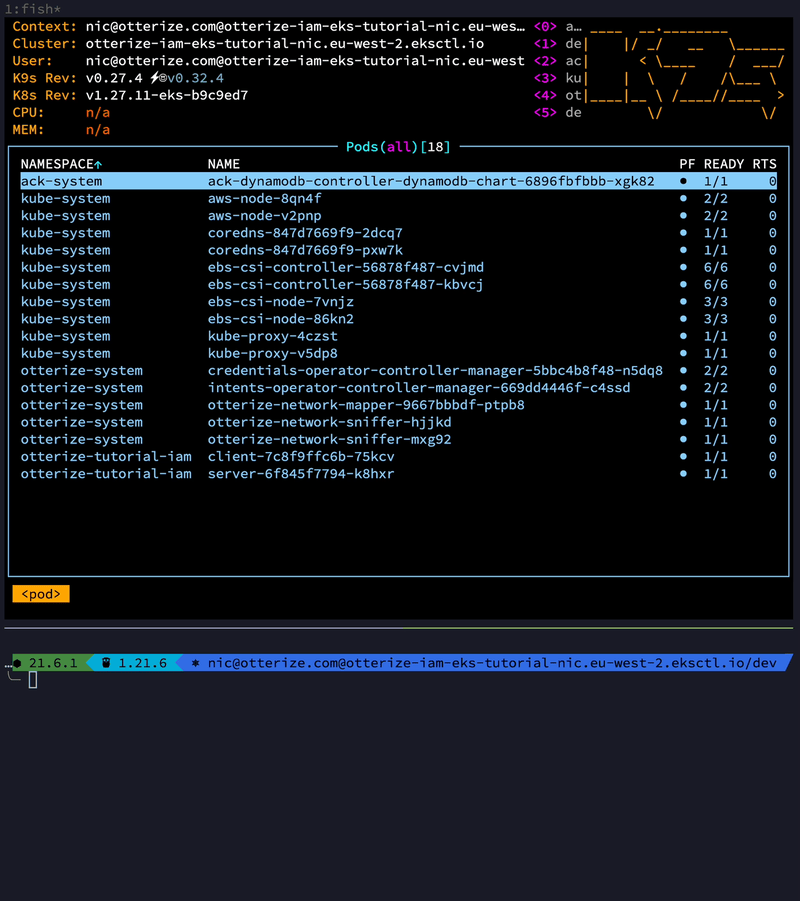The height and width of the screenshot is (901, 800).
Task: Click the Node.js 21.6.1 prompt segment
Action: pos(49,663)
